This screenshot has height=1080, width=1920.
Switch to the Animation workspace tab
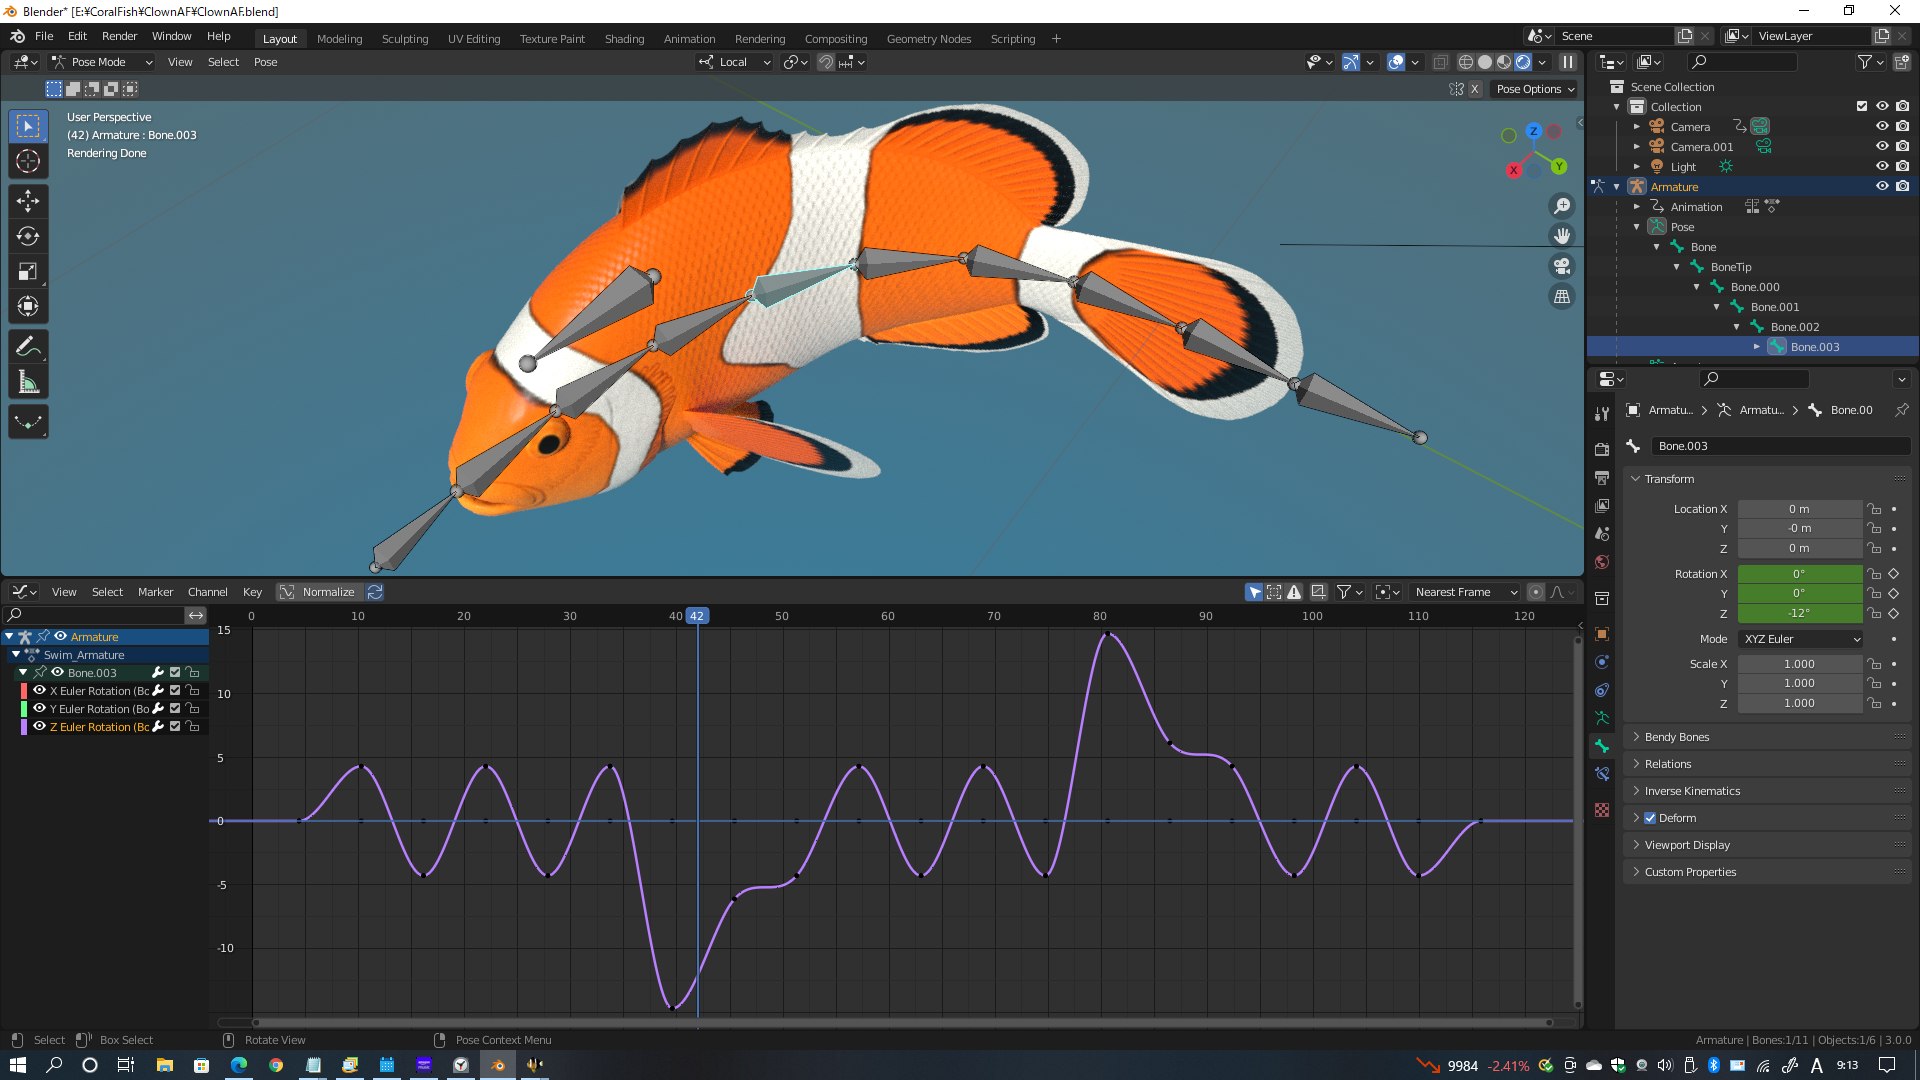click(x=689, y=39)
